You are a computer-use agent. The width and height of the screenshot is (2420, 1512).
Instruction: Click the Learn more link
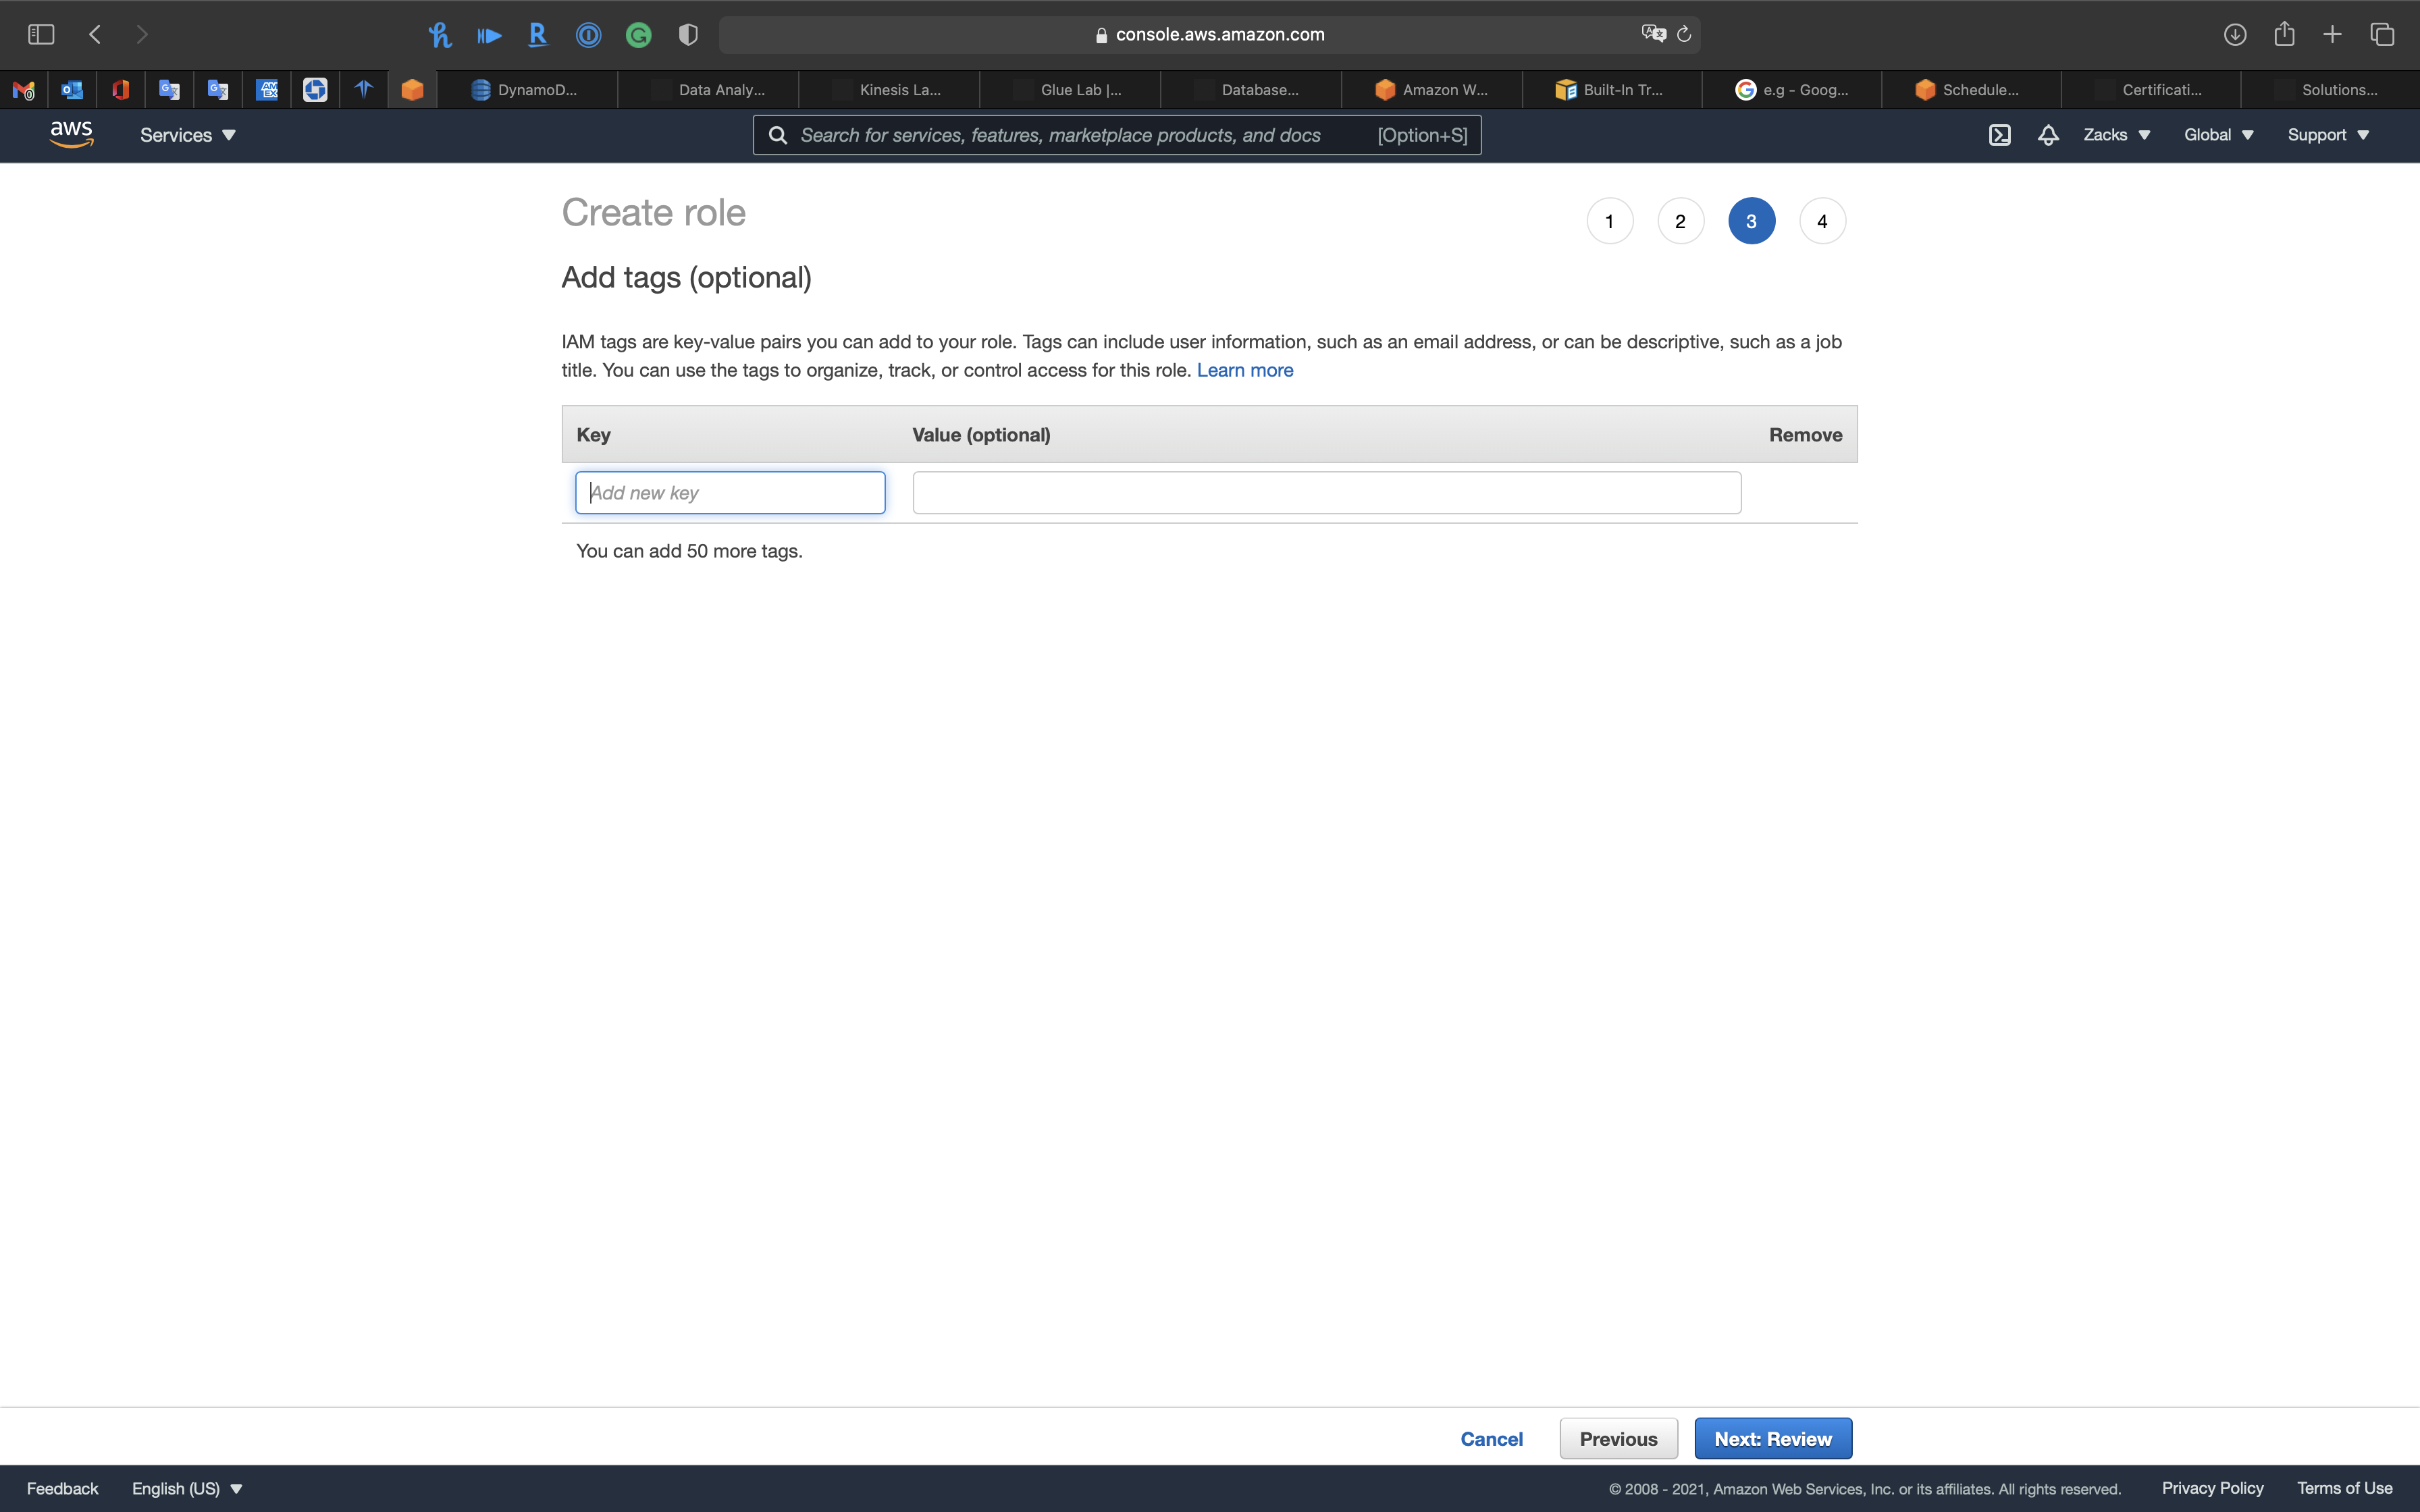(x=1244, y=369)
